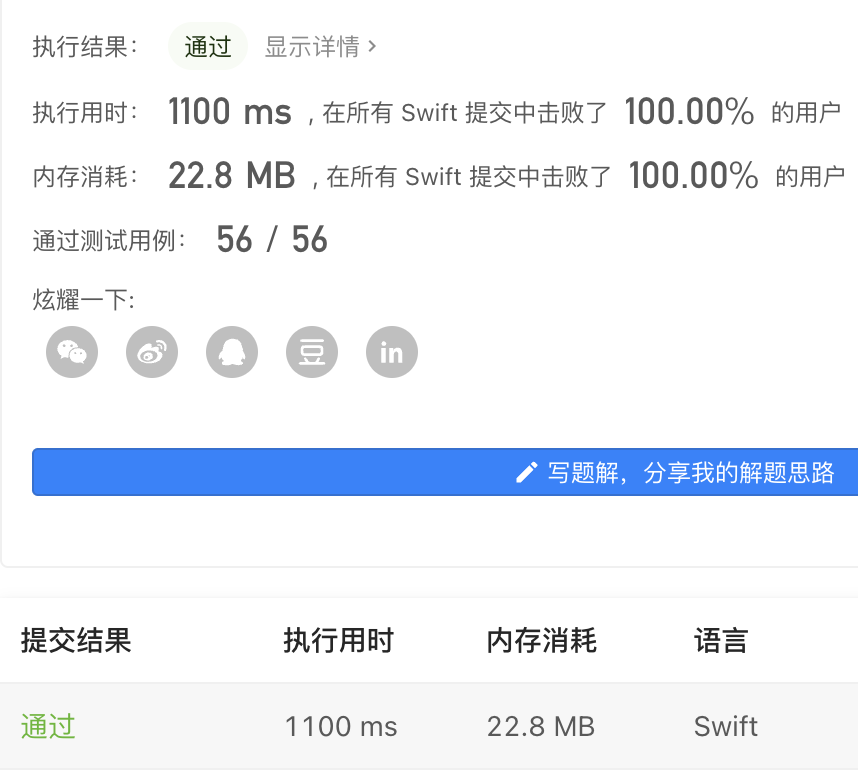Share result via WeChat icon
Viewport: 858px width, 776px height.
(x=72, y=352)
